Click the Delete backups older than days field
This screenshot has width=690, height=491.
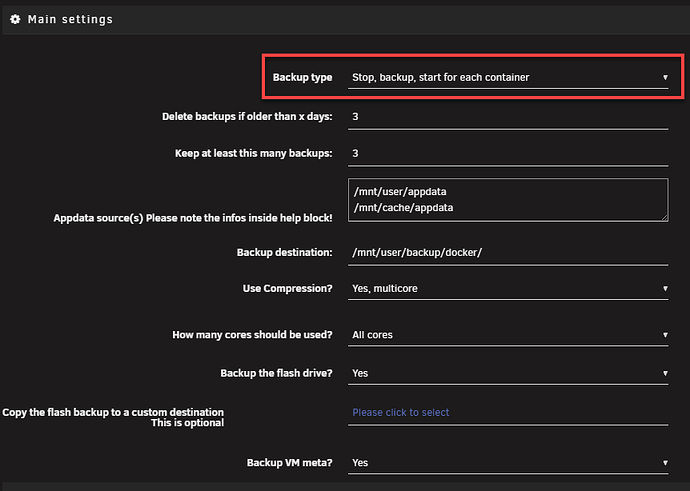(508, 117)
